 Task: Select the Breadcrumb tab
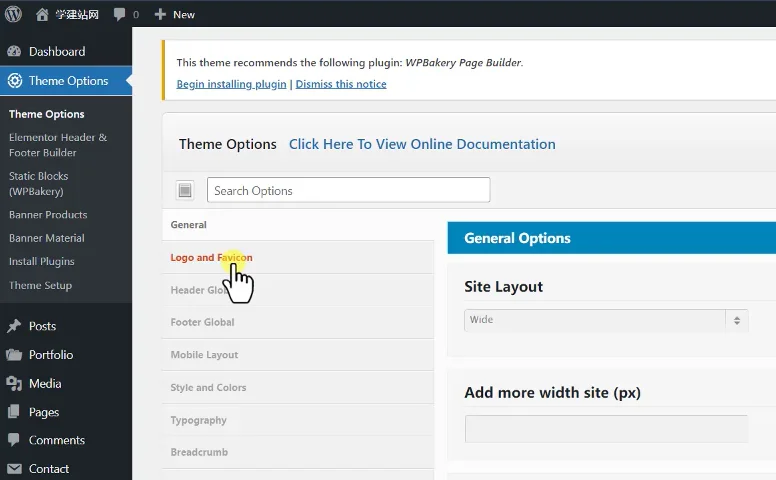pyautogui.click(x=298, y=452)
